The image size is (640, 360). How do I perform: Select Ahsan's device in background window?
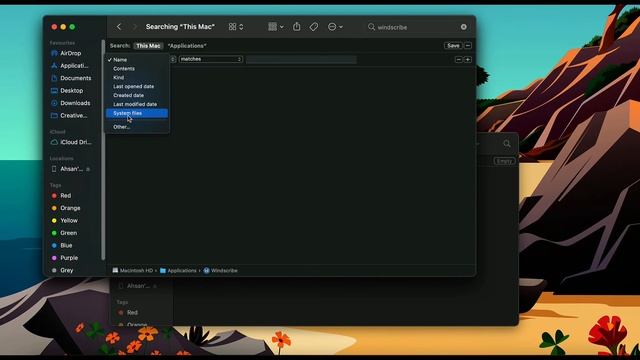point(138,286)
